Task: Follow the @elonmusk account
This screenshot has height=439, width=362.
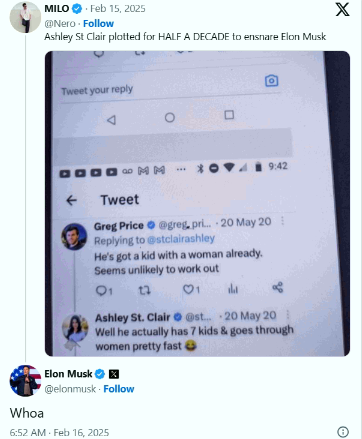Action: point(119,389)
